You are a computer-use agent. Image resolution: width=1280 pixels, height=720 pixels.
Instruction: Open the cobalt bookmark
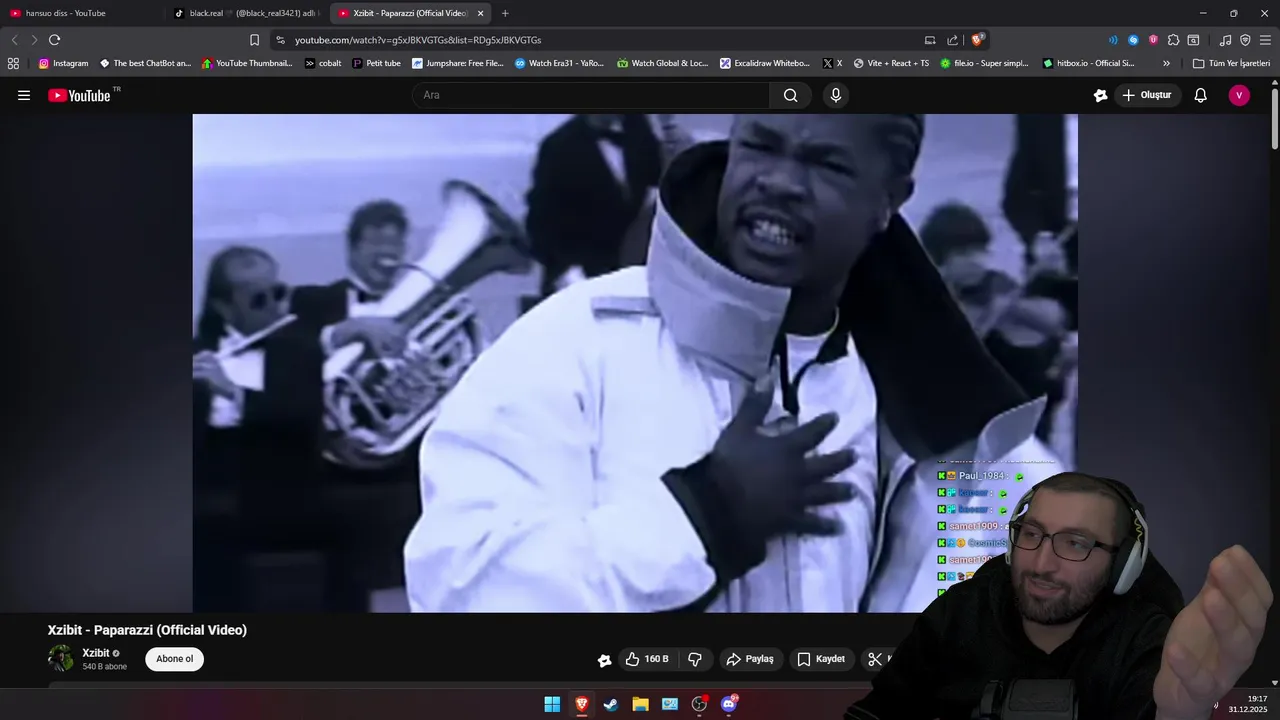(x=323, y=63)
